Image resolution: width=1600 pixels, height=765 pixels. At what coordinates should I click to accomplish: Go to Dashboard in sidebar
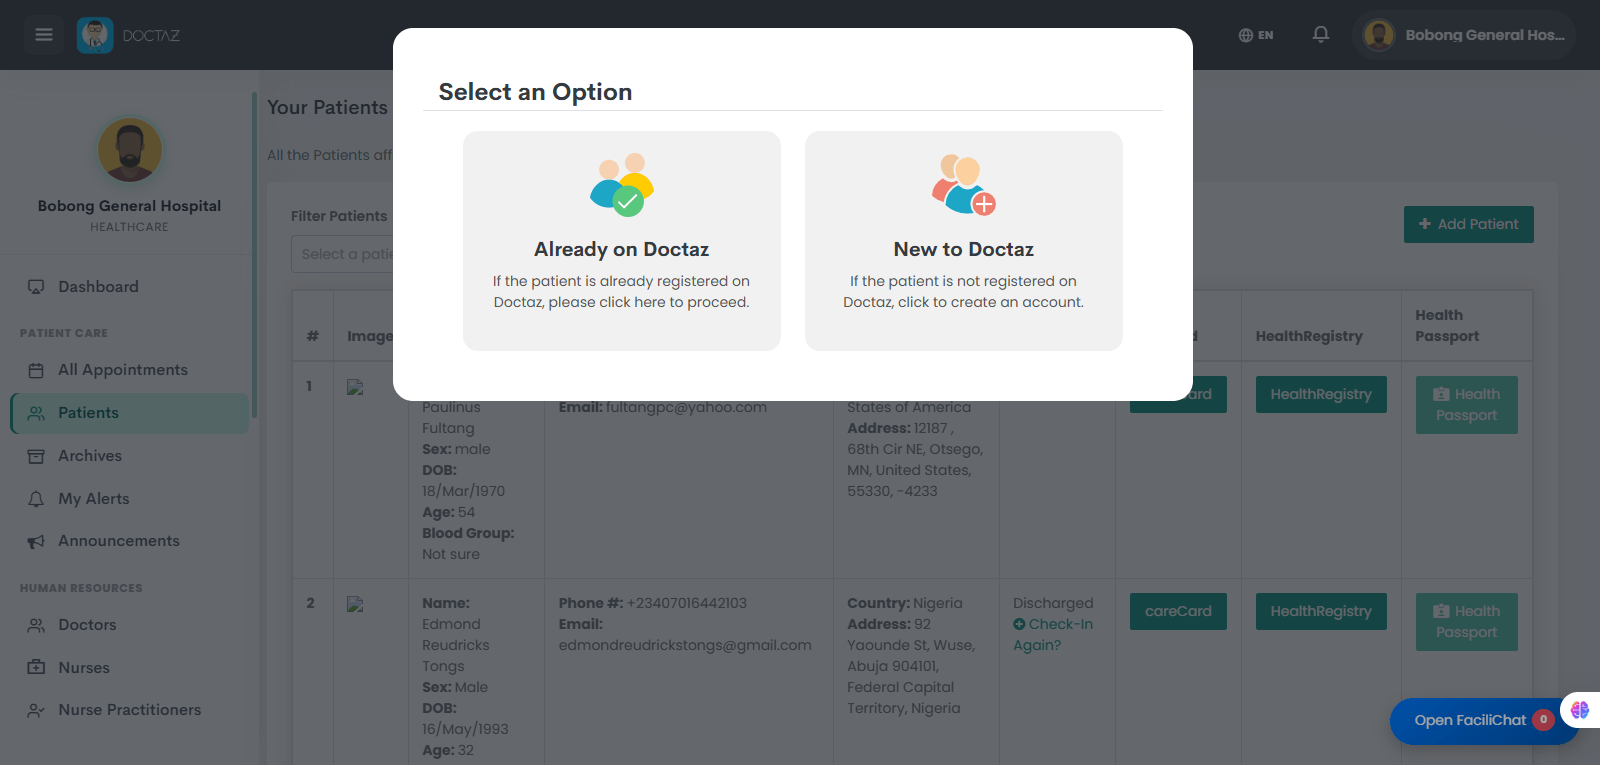129,287
